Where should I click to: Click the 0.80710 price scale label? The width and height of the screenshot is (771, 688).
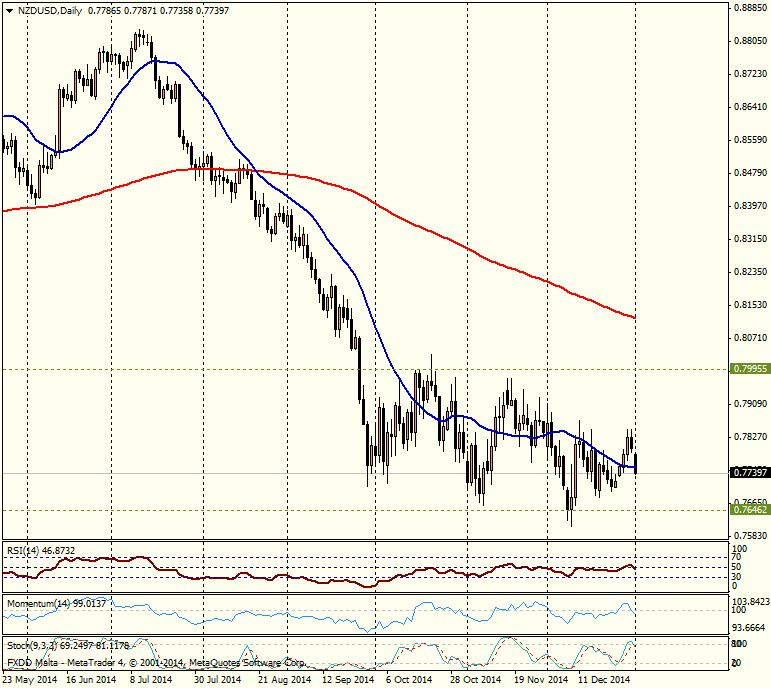[x=749, y=338]
